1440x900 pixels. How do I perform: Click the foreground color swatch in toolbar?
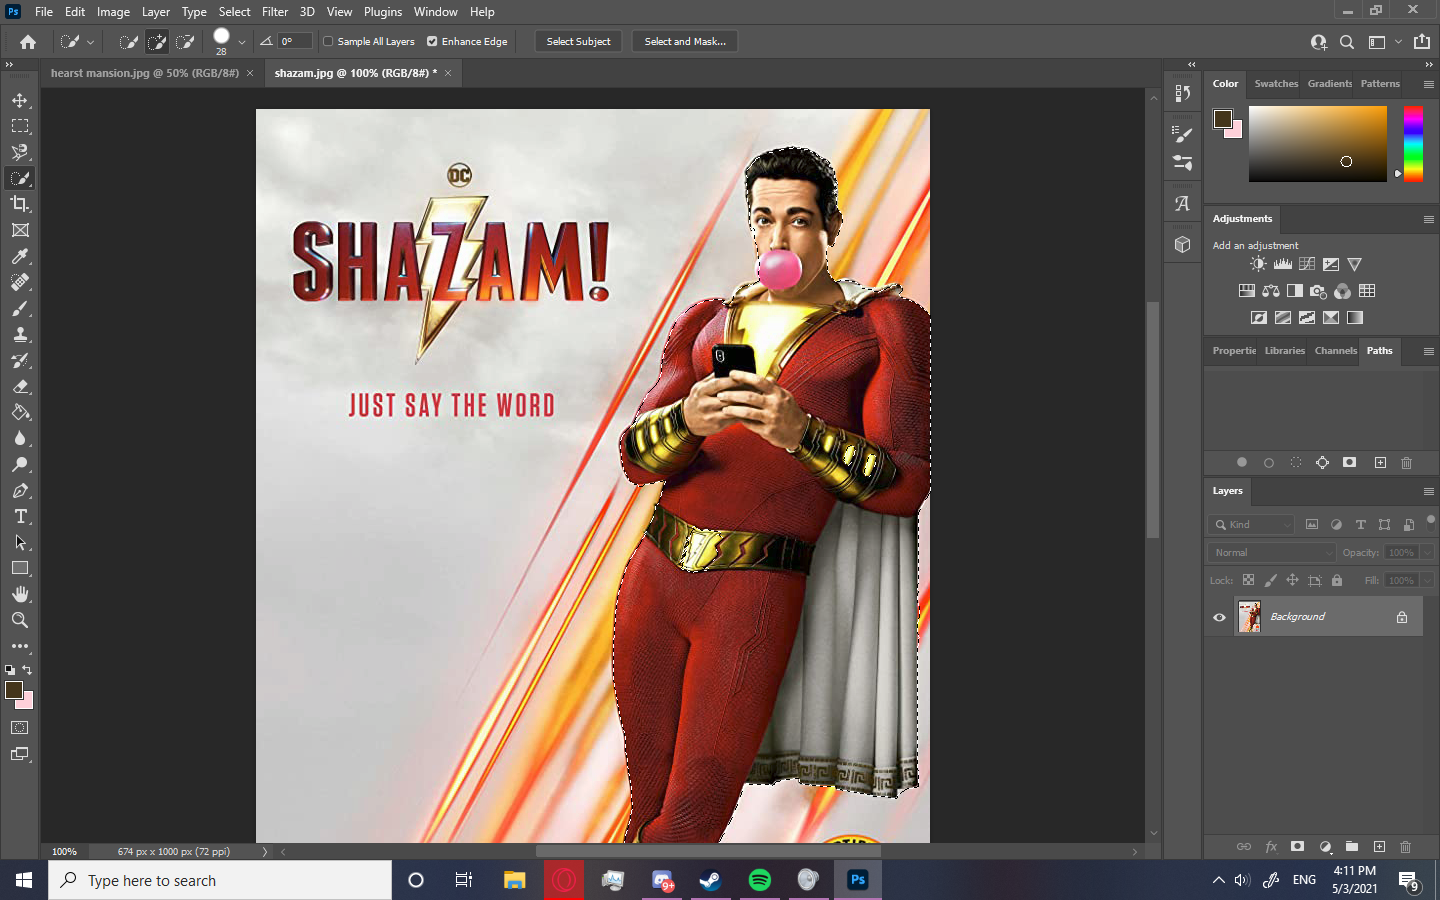pyautogui.click(x=14, y=690)
